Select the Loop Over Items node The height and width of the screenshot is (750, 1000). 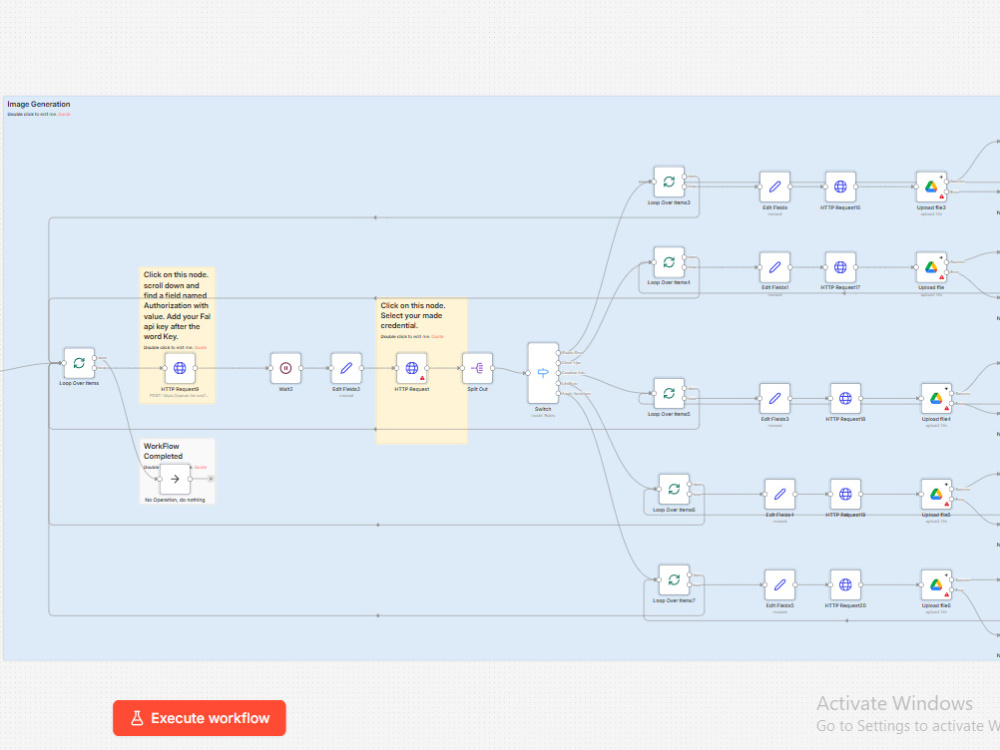point(79,363)
